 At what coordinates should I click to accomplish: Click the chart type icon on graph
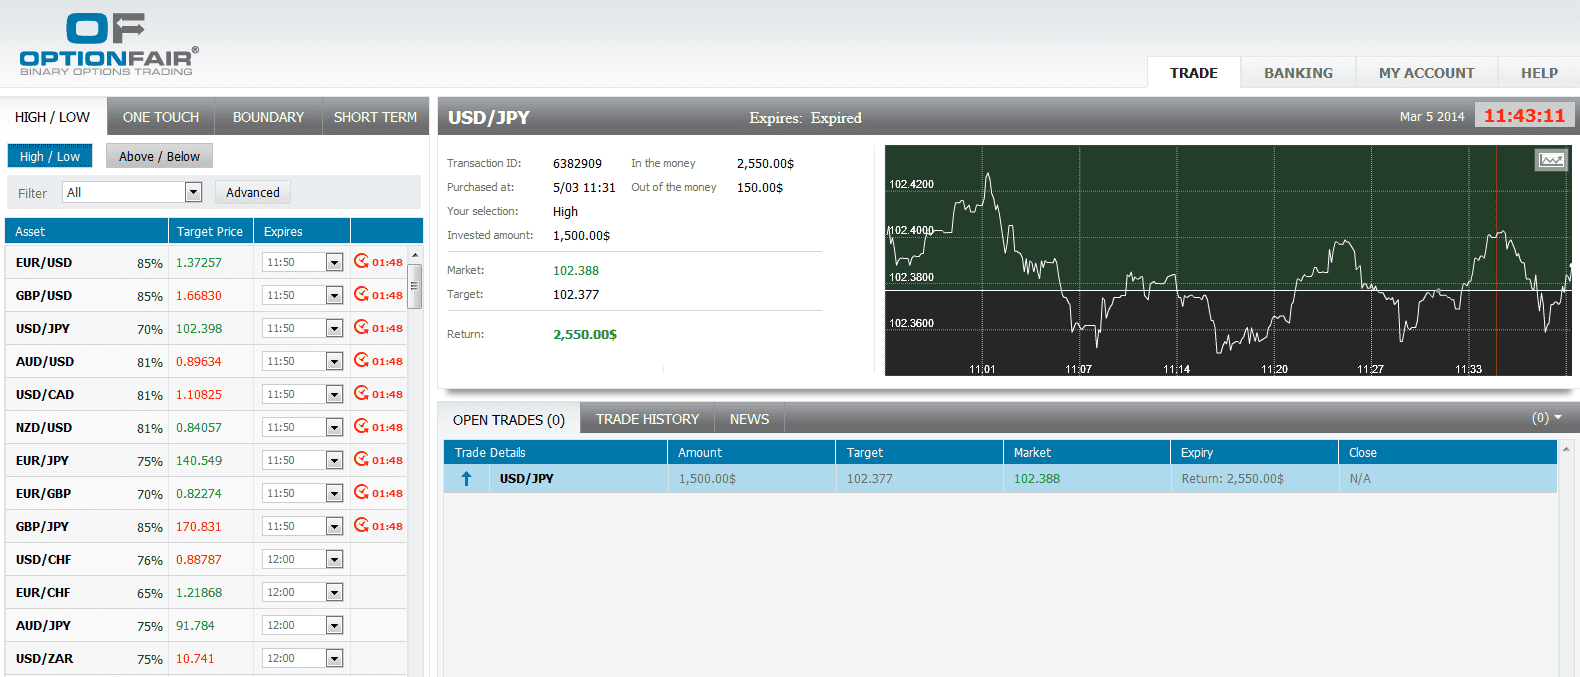pos(1551,160)
